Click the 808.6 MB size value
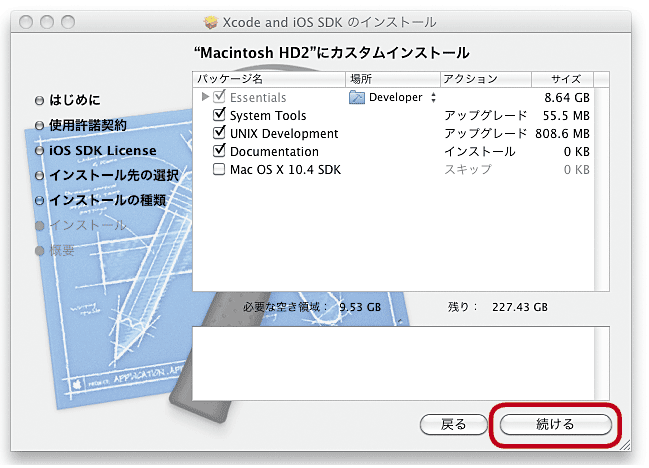The image size is (649, 468). pyautogui.click(x=562, y=134)
